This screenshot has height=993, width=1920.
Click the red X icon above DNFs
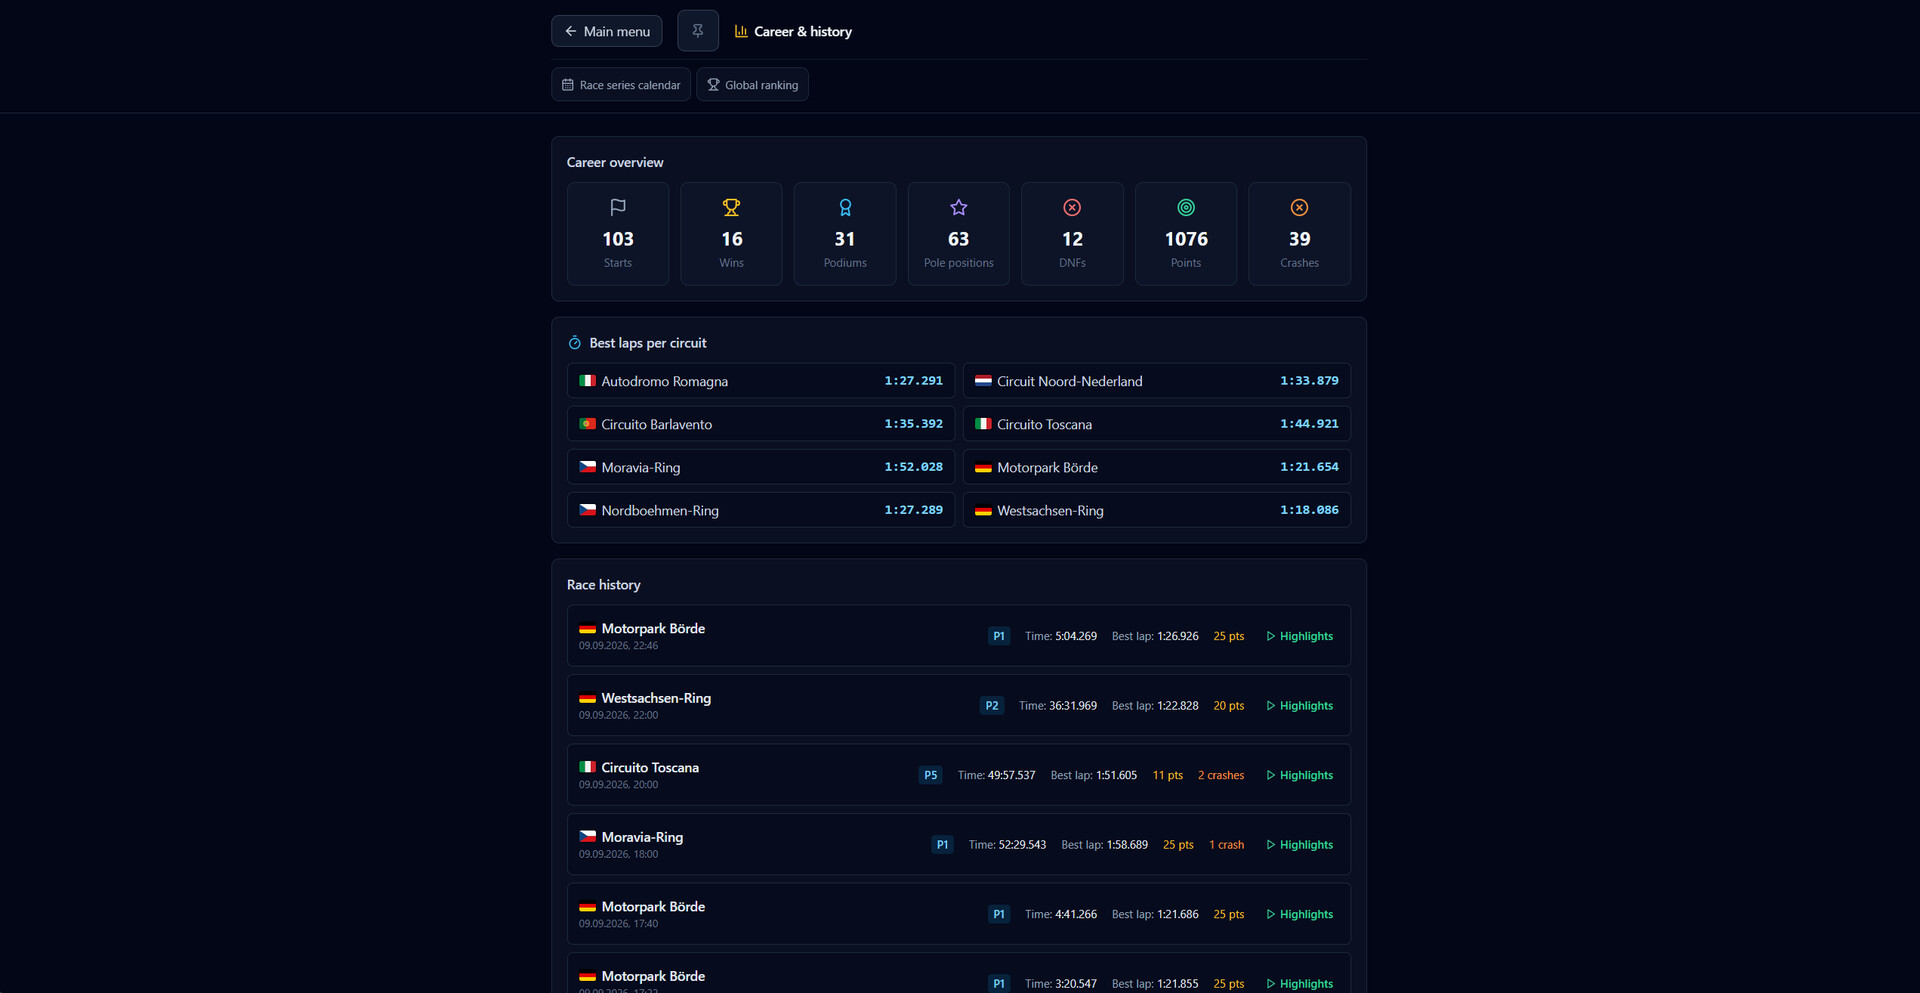point(1072,207)
